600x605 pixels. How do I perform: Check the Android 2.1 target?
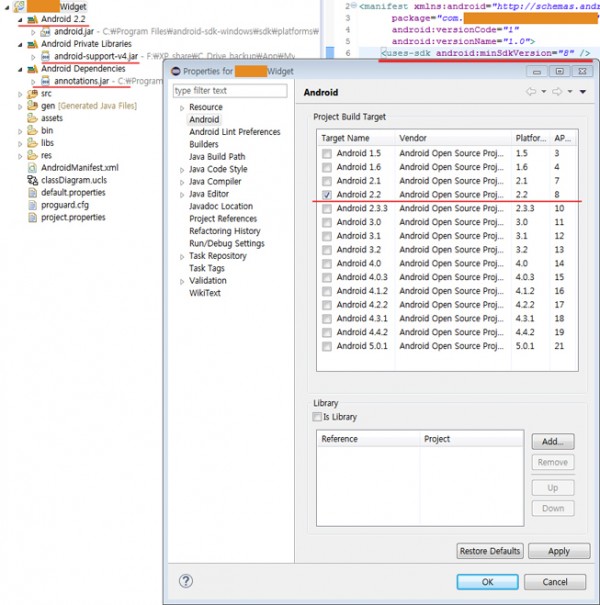pos(327,181)
